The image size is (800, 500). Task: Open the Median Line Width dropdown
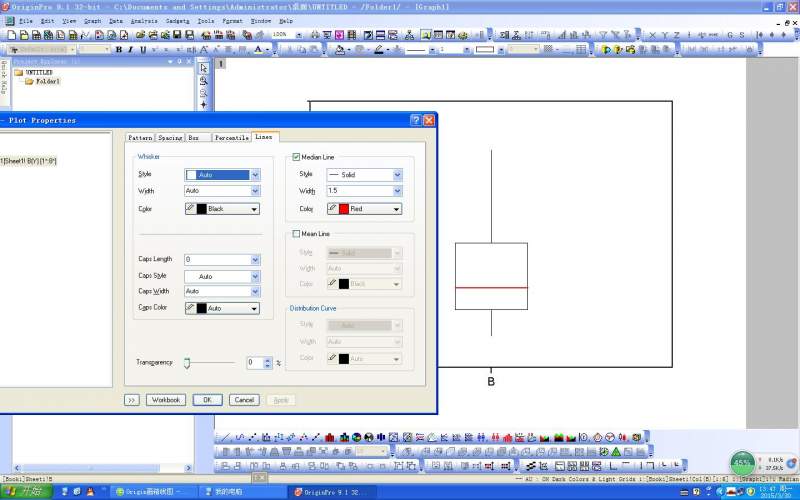pos(397,191)
